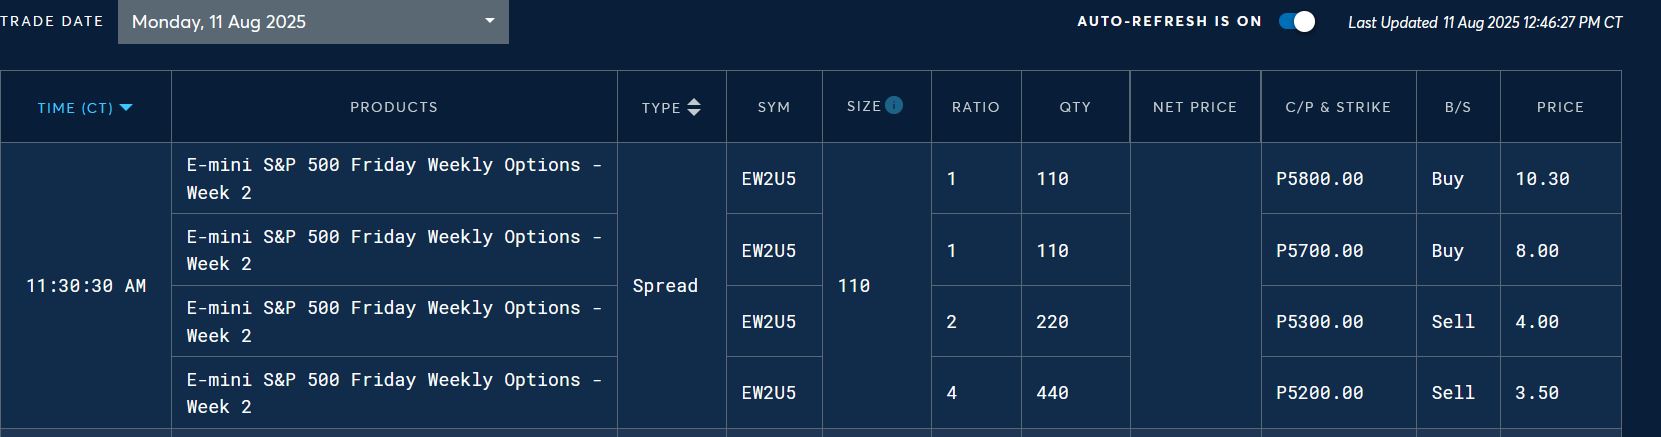Screen dimensions: 1661x437
Task: Sort by the Type column arrows
Action: 694,107
